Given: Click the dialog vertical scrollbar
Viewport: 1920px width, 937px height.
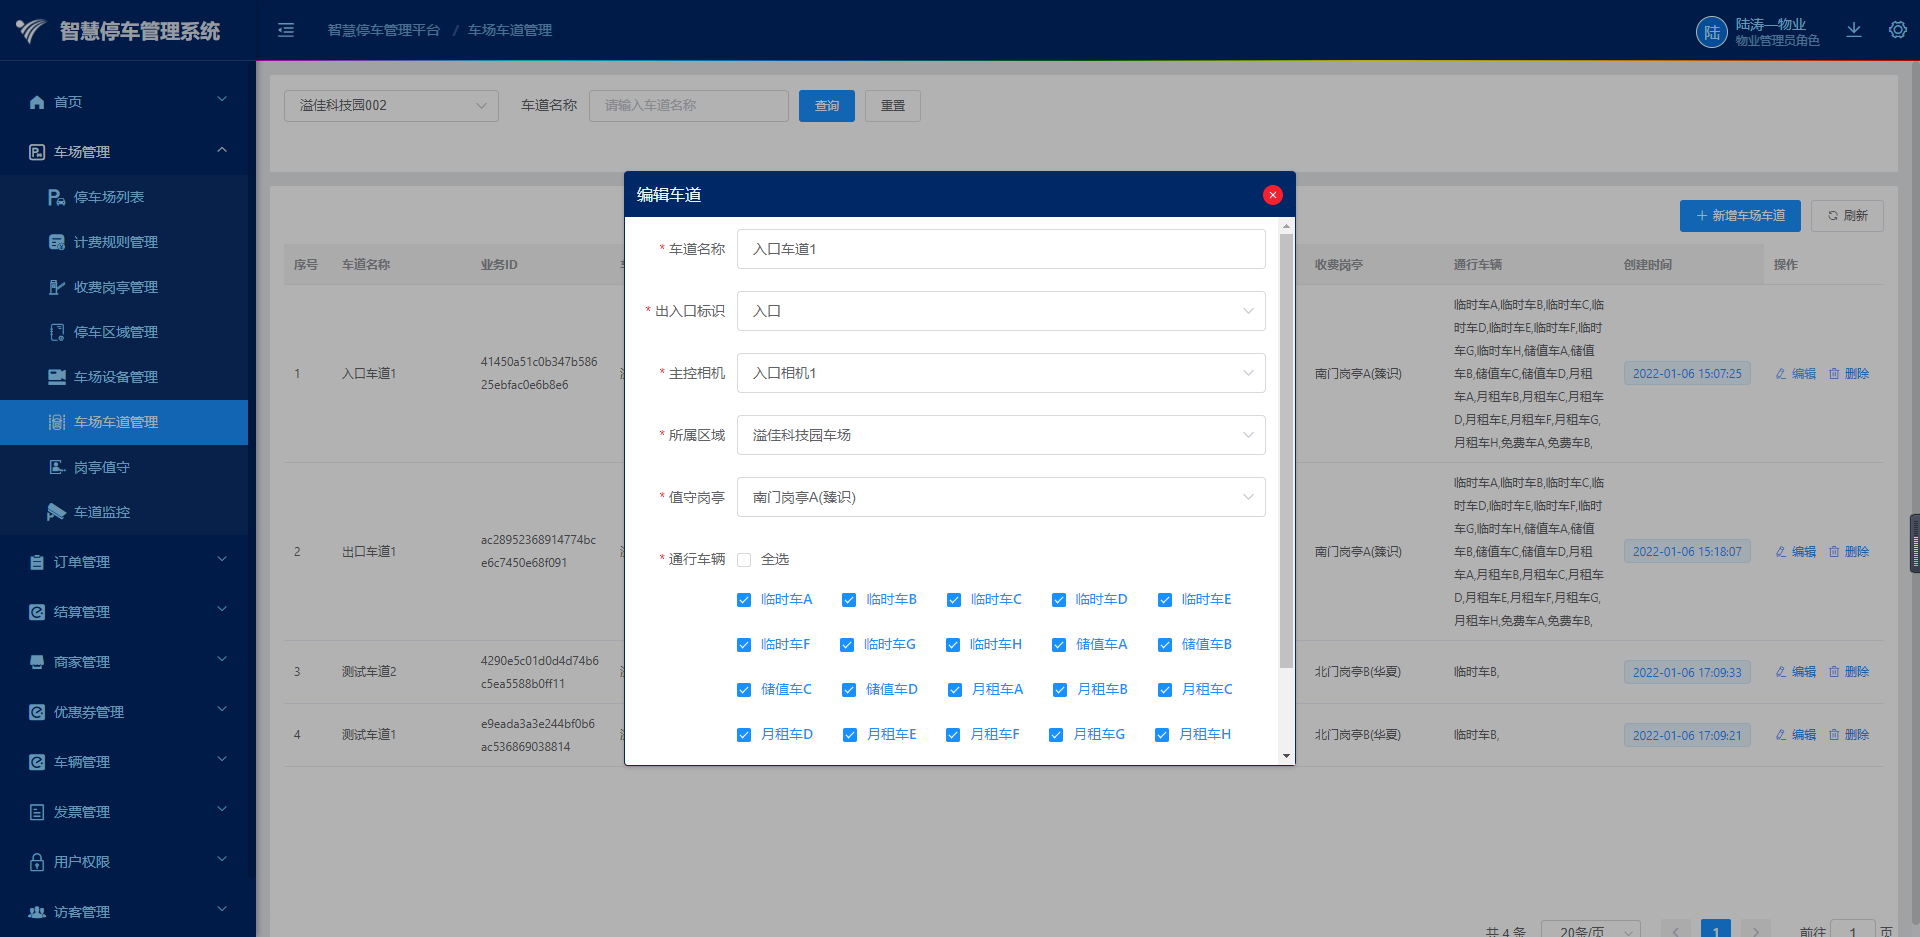Looking at the screenshot, I should [x=1286, y=450].
